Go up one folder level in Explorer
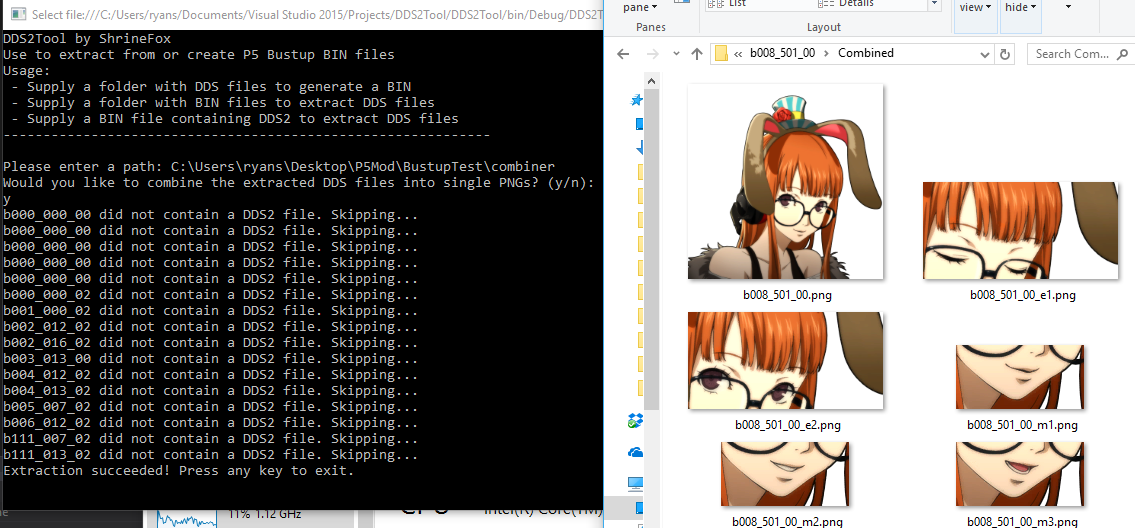This screenshot has height=528, width=1135. pyautogui.click(x=696, y=54)
